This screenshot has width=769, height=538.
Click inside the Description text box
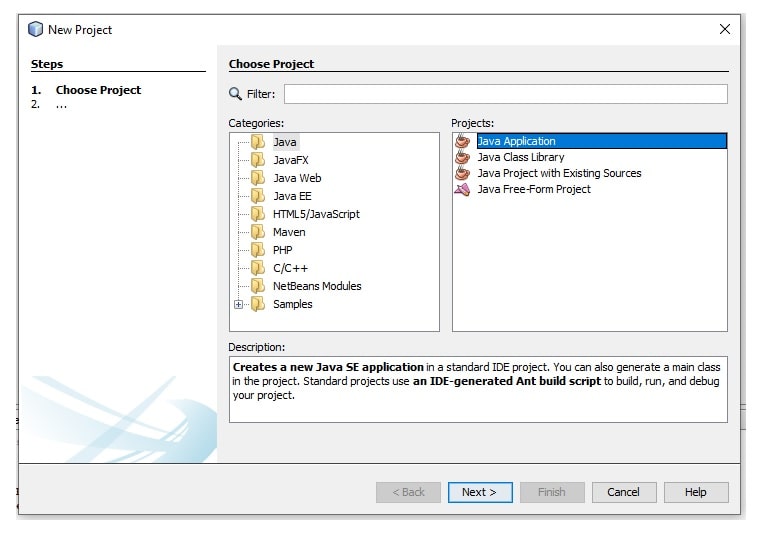click(478, 389)
